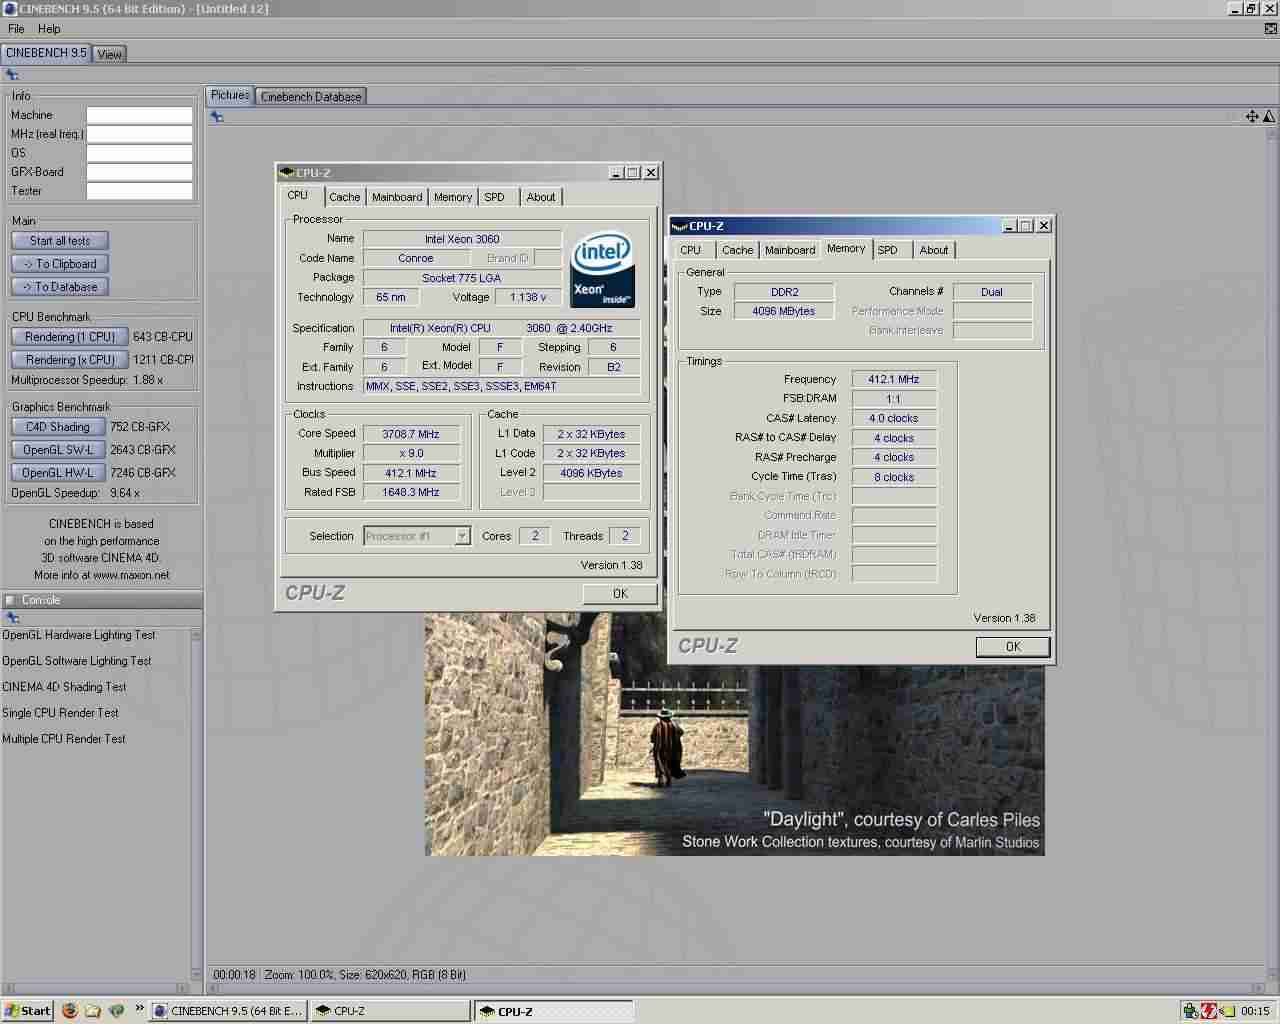The image size is (1280, 1024).
Task: Click the pin icon under Console header
Action: pyautogui.click(x=13, y=617)
